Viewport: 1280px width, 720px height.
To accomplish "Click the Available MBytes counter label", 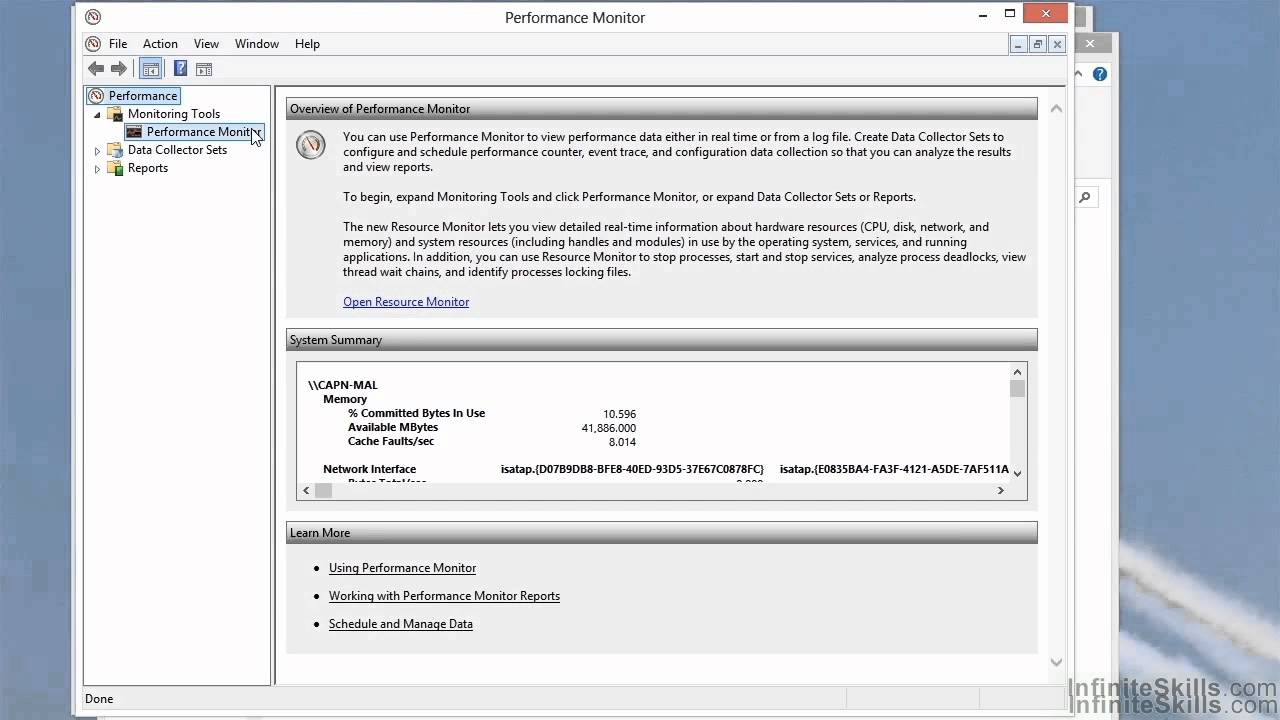I will pyautogui.click(x=393, y=427).
